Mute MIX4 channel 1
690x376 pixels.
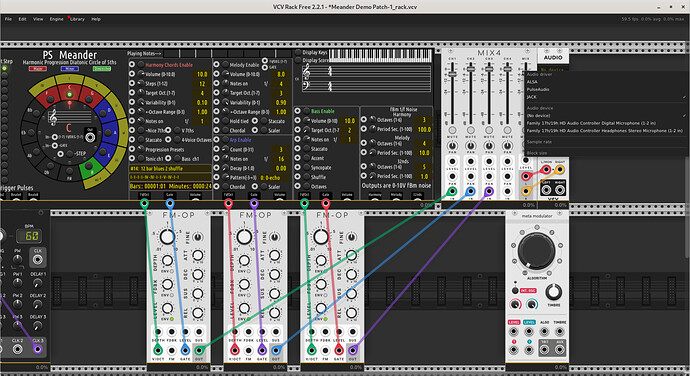pyautogui.click(x=452, y=130)
